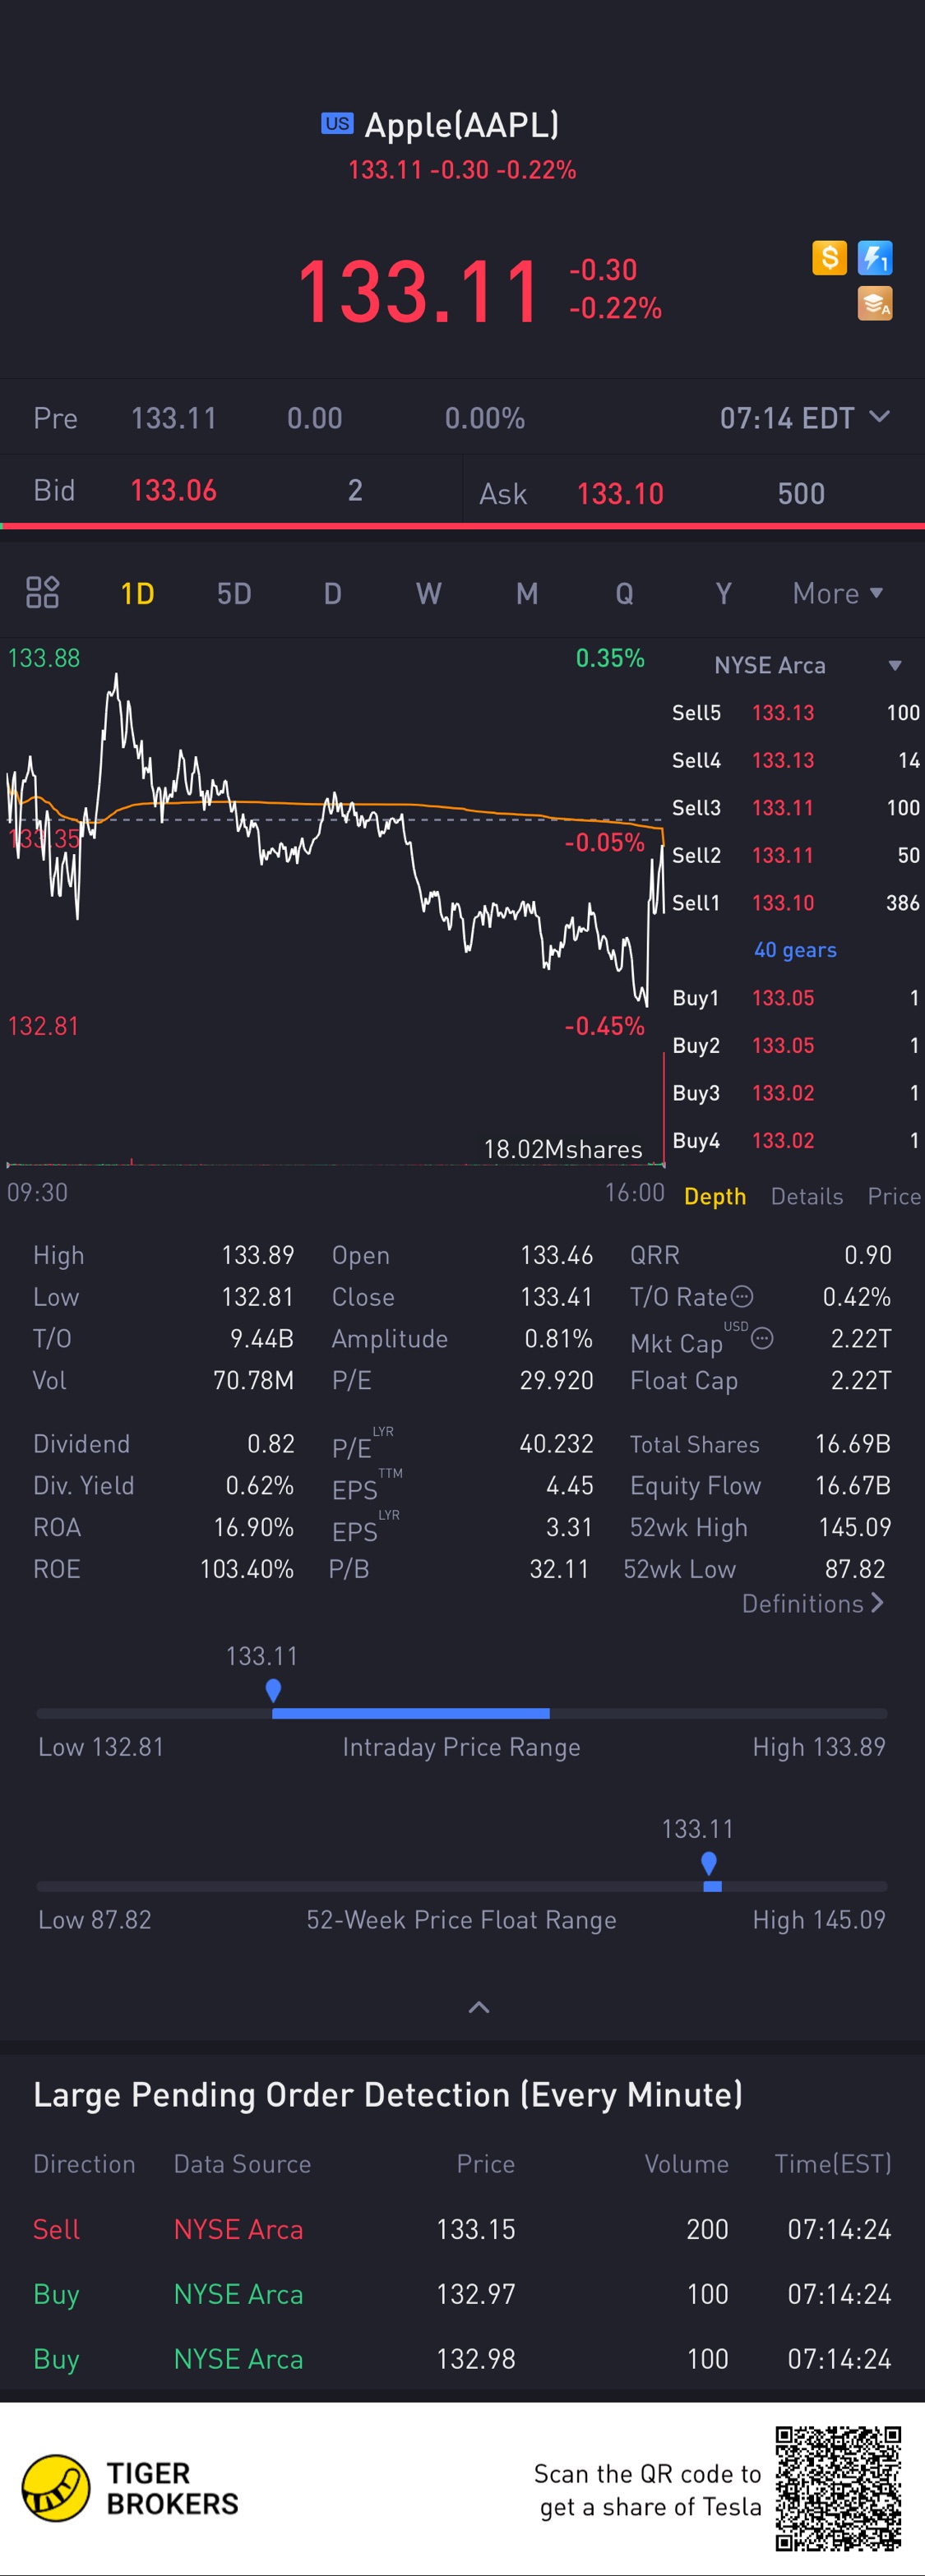
Task: Tap the blue lightning bolt icon
Action: click(875, 258)
